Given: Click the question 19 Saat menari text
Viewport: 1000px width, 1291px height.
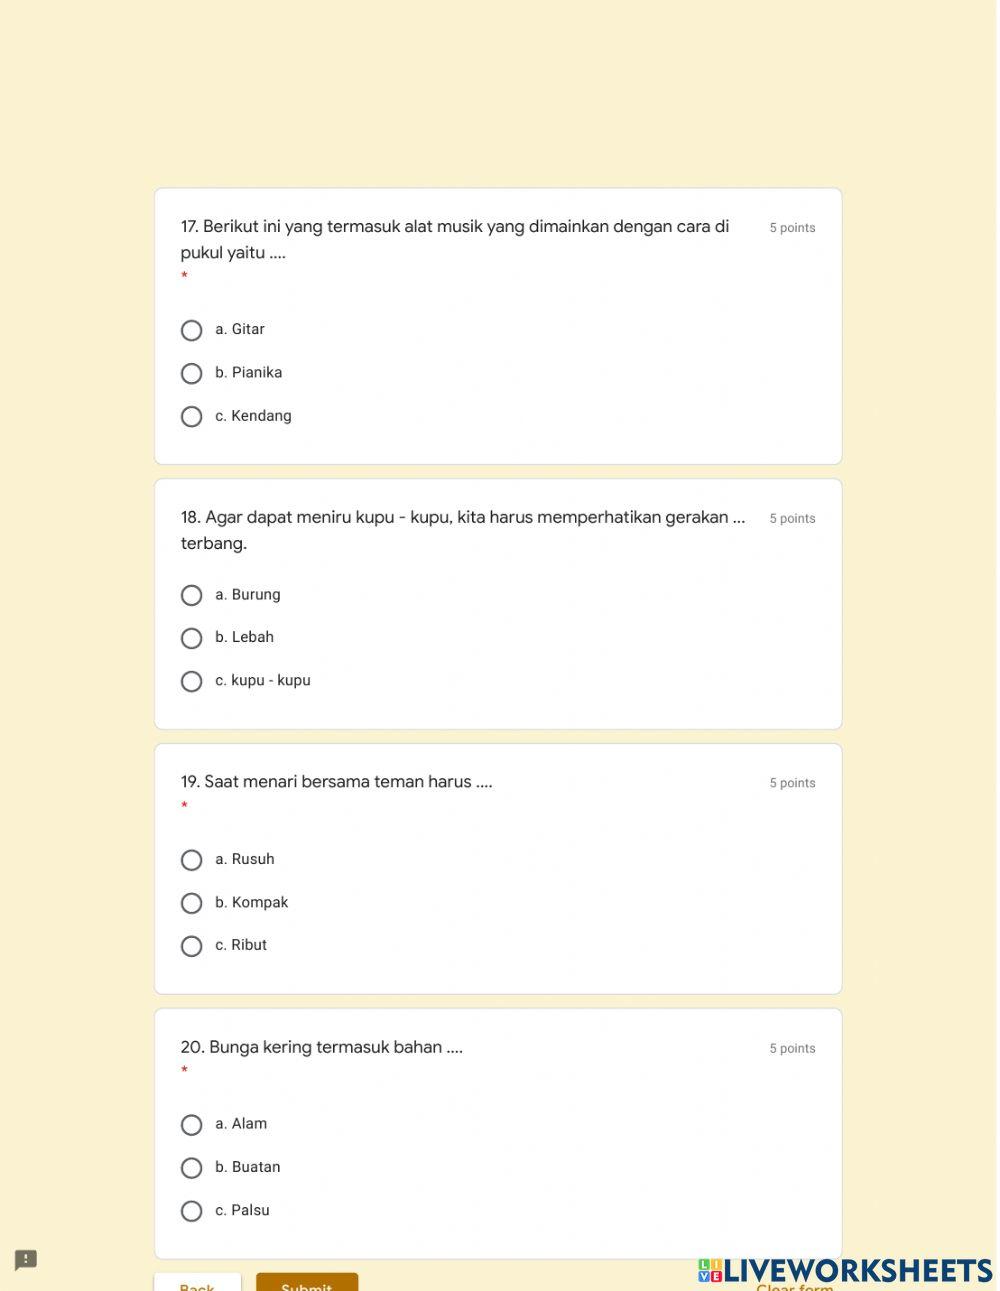Looking at the screenshot, I should 336,782.
